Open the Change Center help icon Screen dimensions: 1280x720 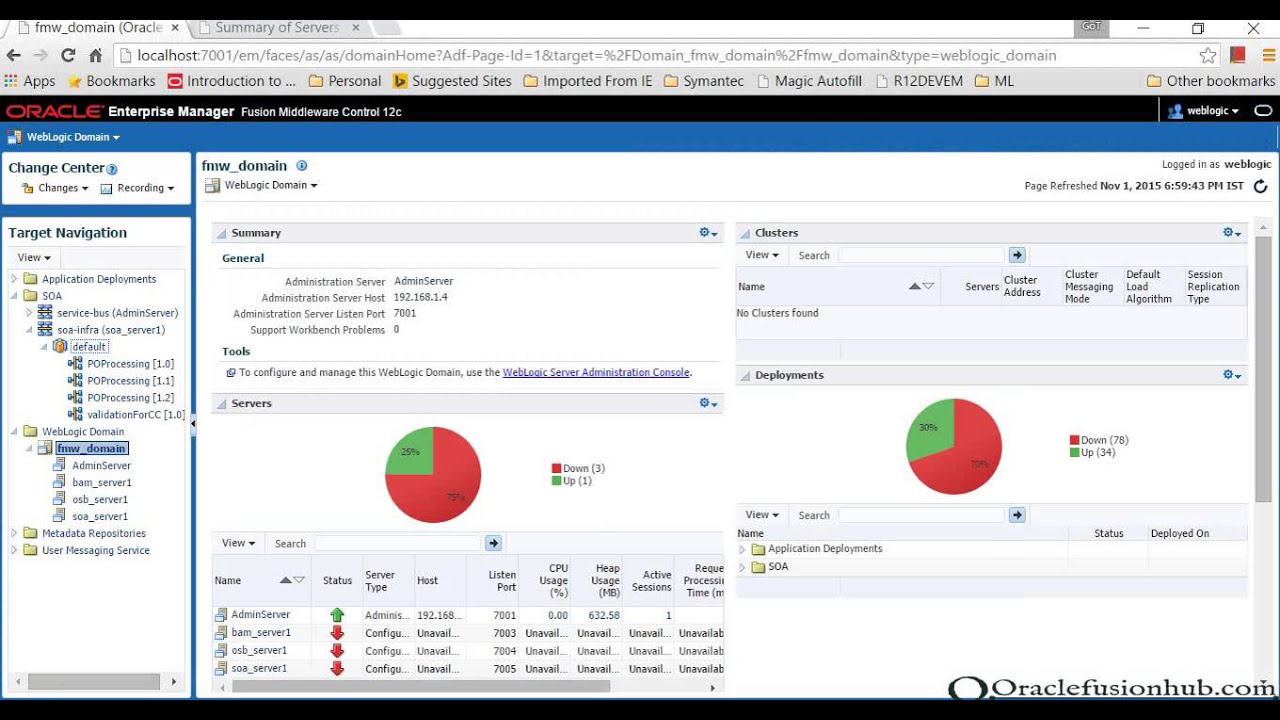tap(112, 169)
